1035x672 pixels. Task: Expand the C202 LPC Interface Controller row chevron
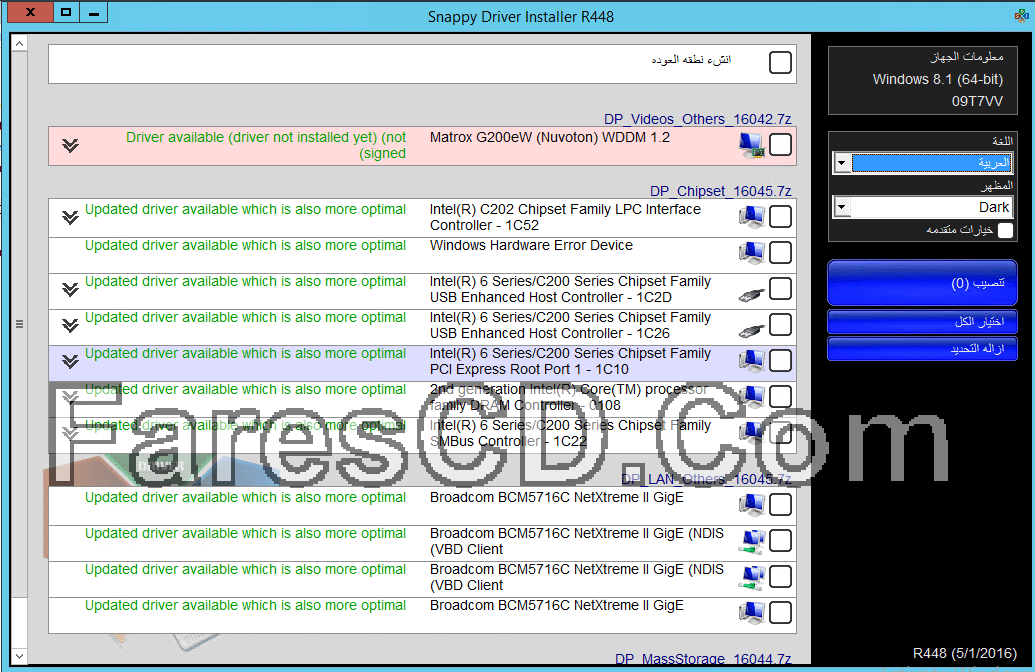tap(71, 217)
